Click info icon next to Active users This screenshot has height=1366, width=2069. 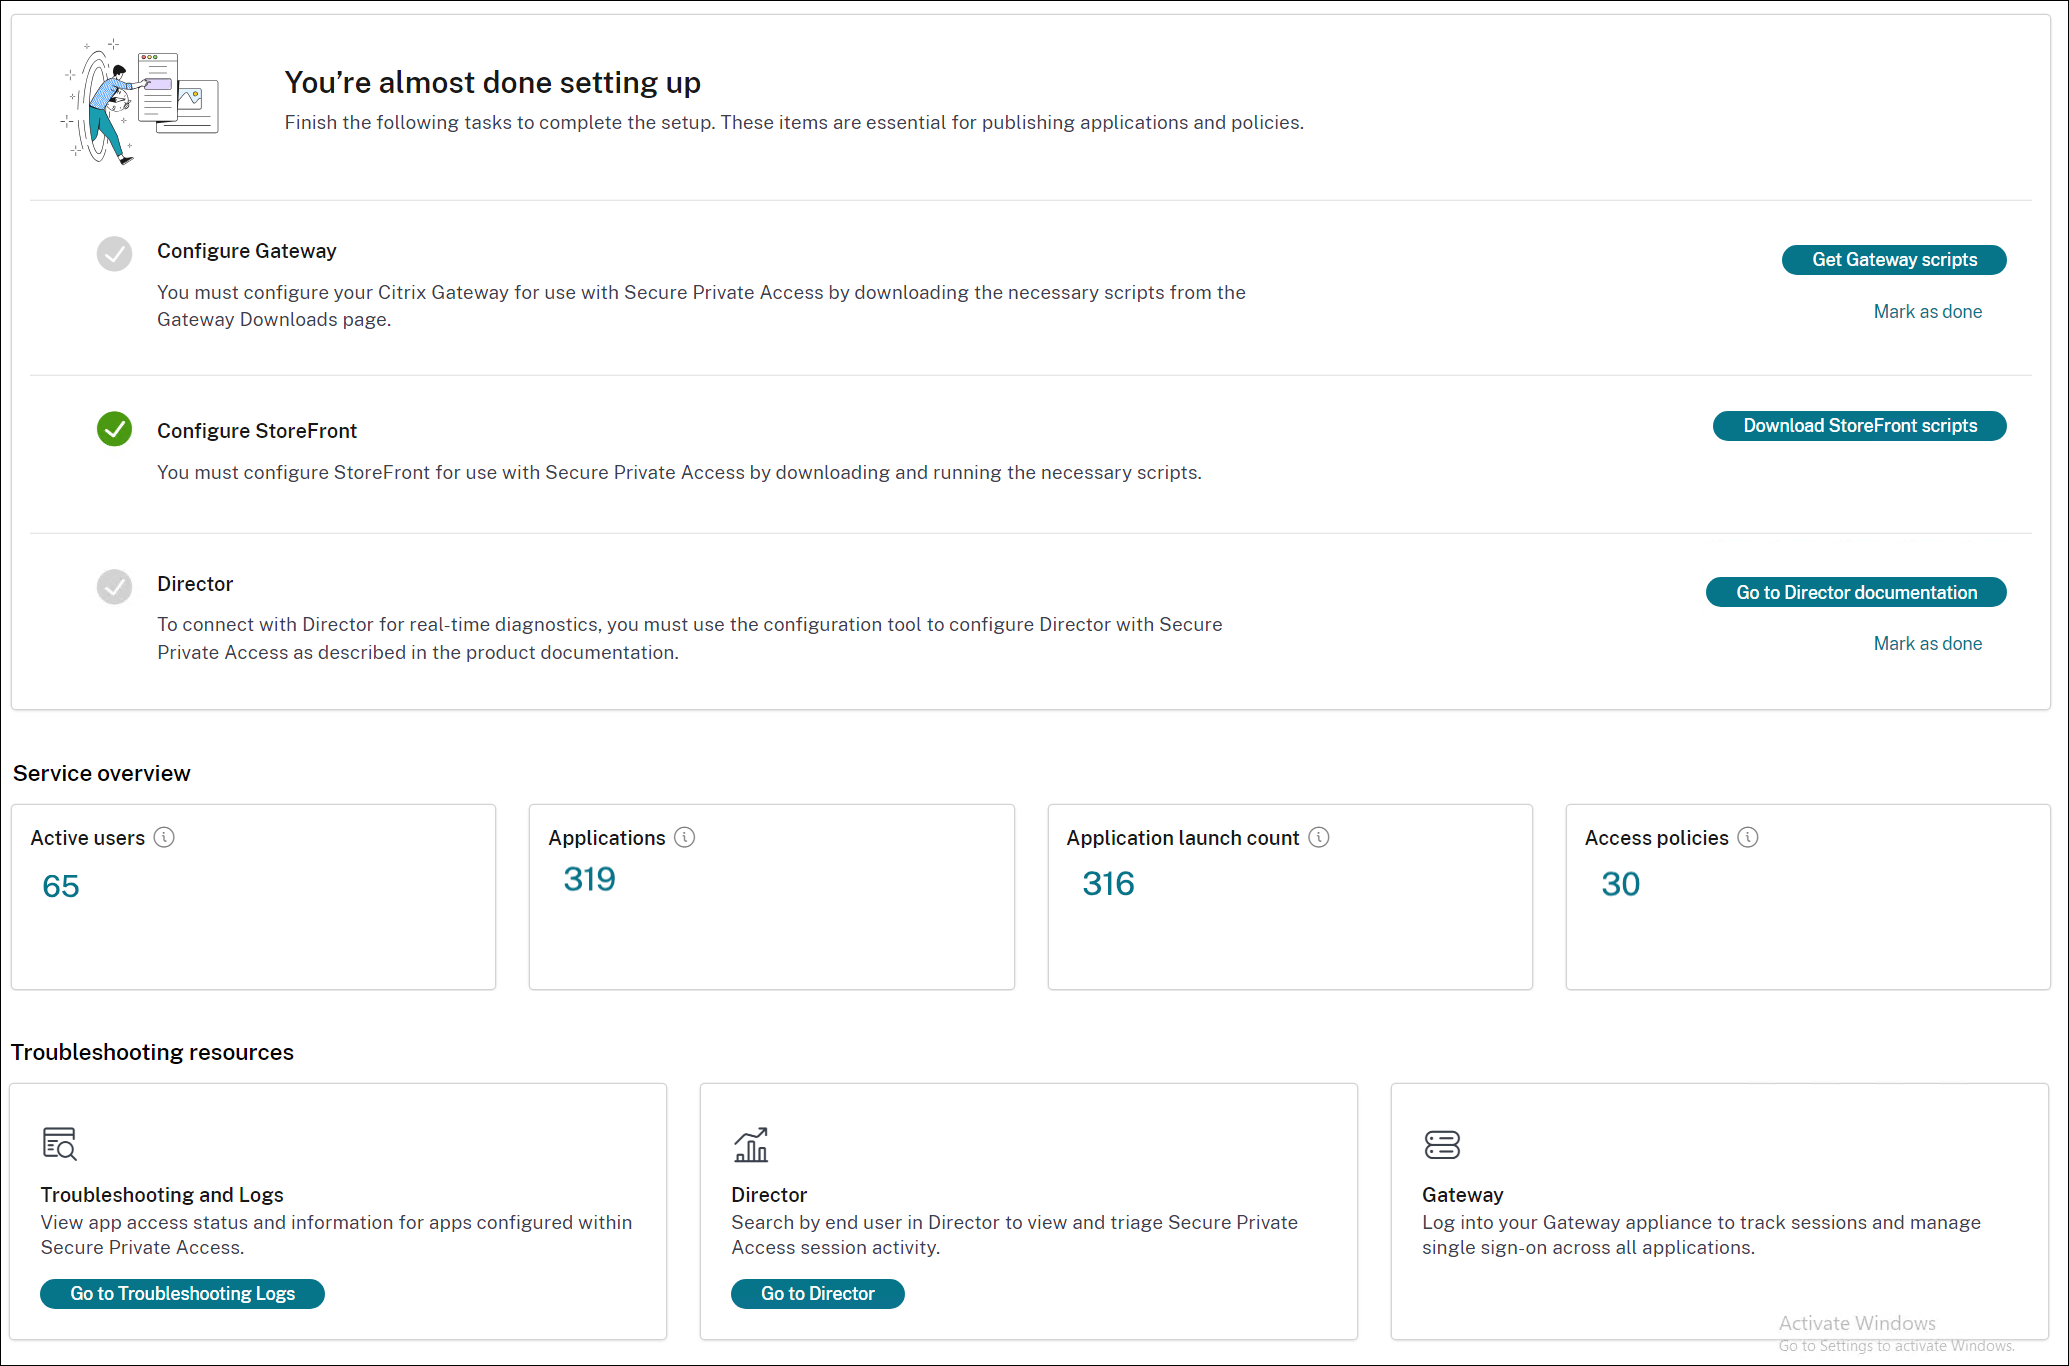164,837
